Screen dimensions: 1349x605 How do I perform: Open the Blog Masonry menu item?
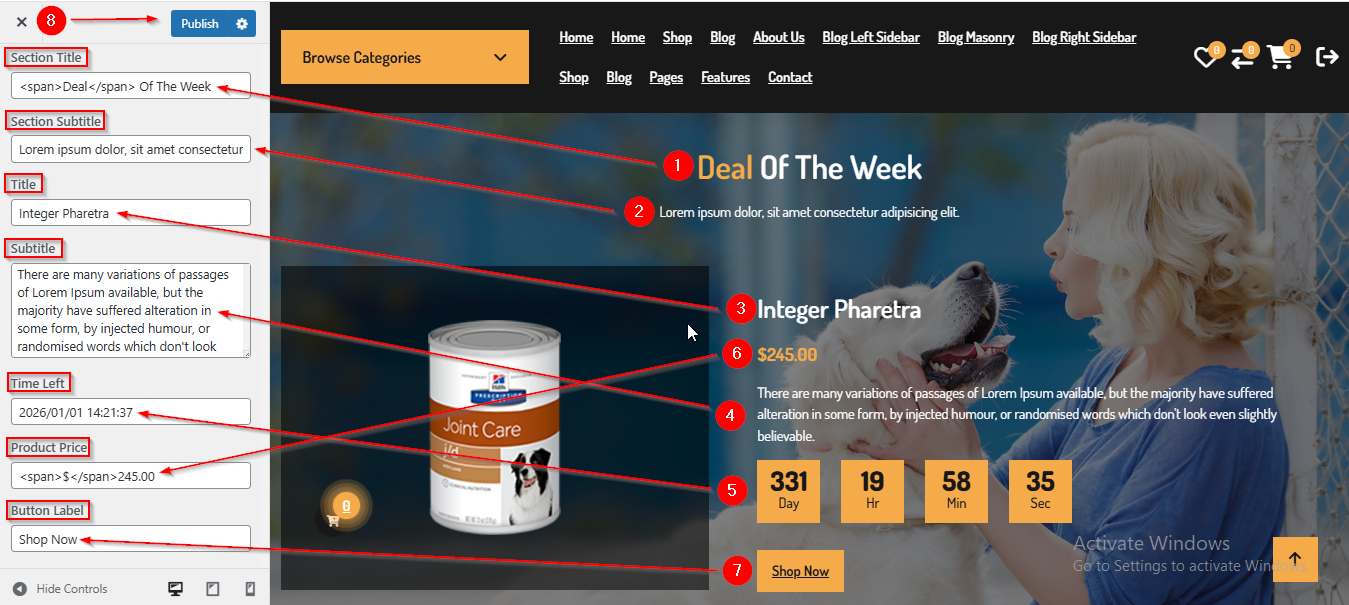(976, 37)
